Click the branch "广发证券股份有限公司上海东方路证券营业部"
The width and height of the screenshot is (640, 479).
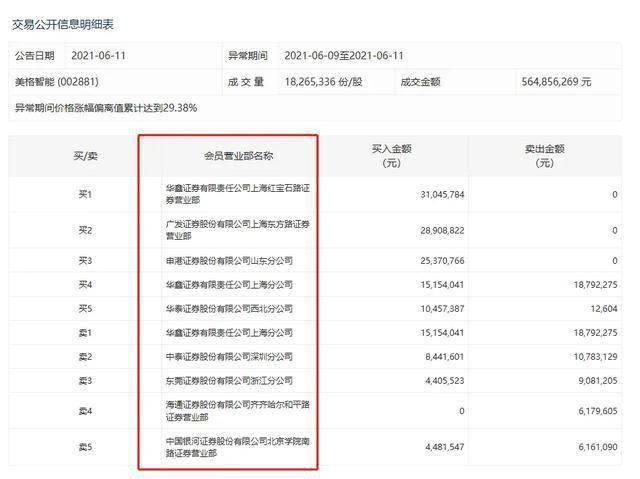tap(238, 230)
